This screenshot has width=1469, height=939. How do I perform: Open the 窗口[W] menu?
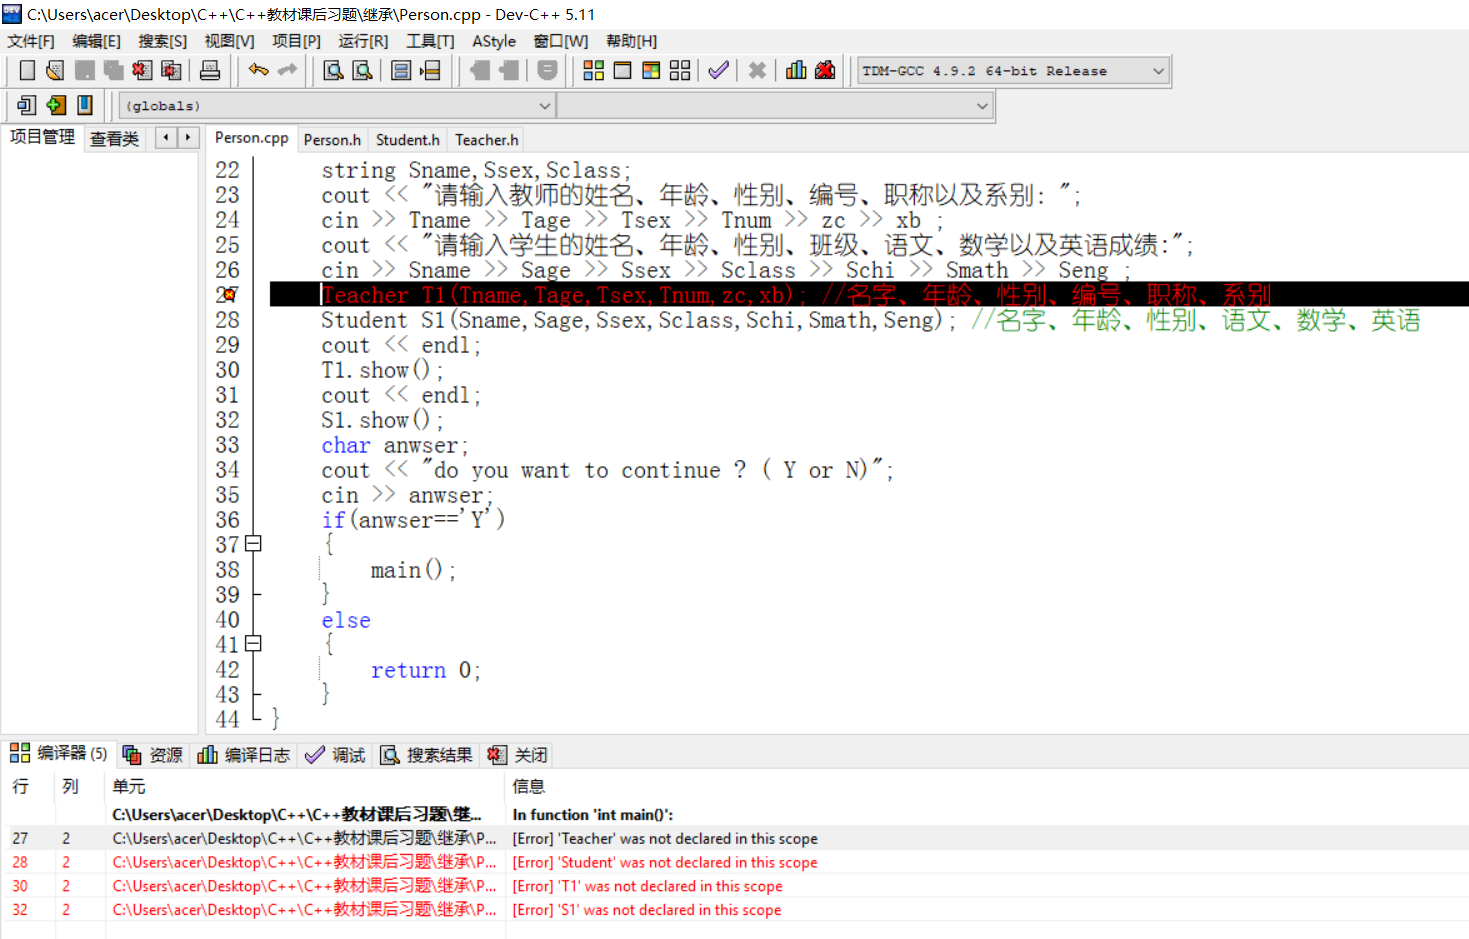(561, 41)
